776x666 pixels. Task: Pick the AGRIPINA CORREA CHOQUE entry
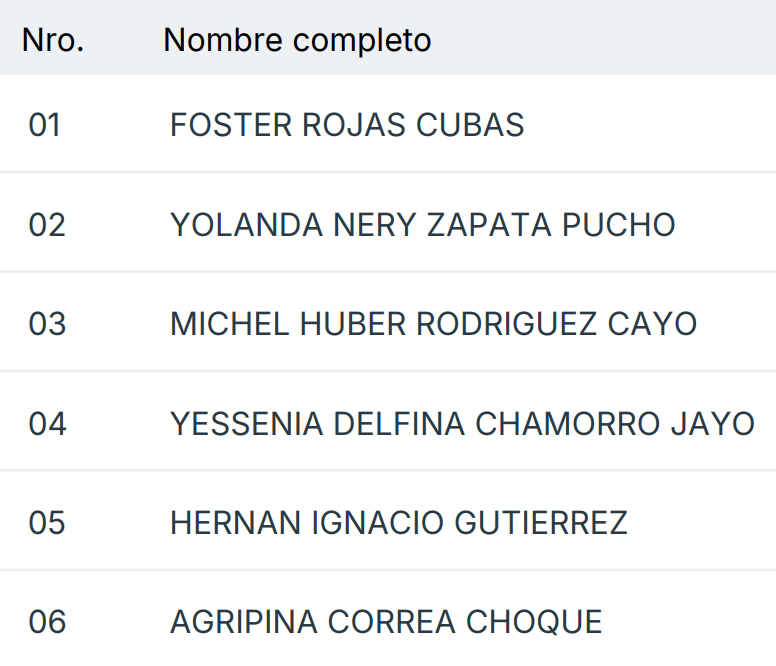click(386, 622)
